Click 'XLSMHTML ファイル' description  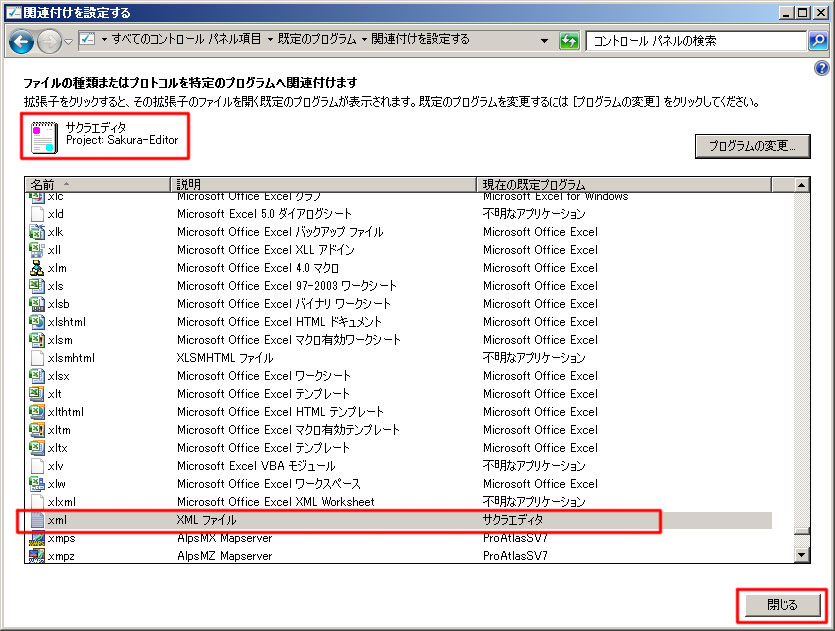coord(225,358)
